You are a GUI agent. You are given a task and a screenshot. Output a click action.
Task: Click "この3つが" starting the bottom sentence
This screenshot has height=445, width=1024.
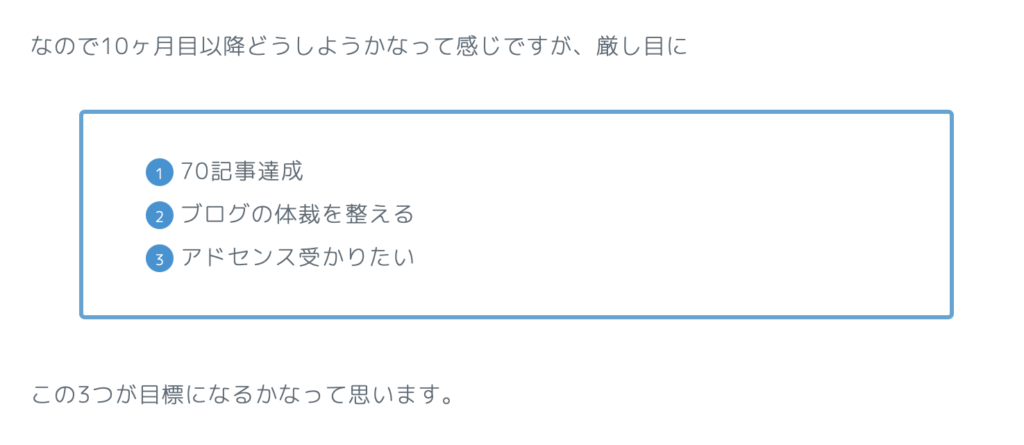(88, 394)
